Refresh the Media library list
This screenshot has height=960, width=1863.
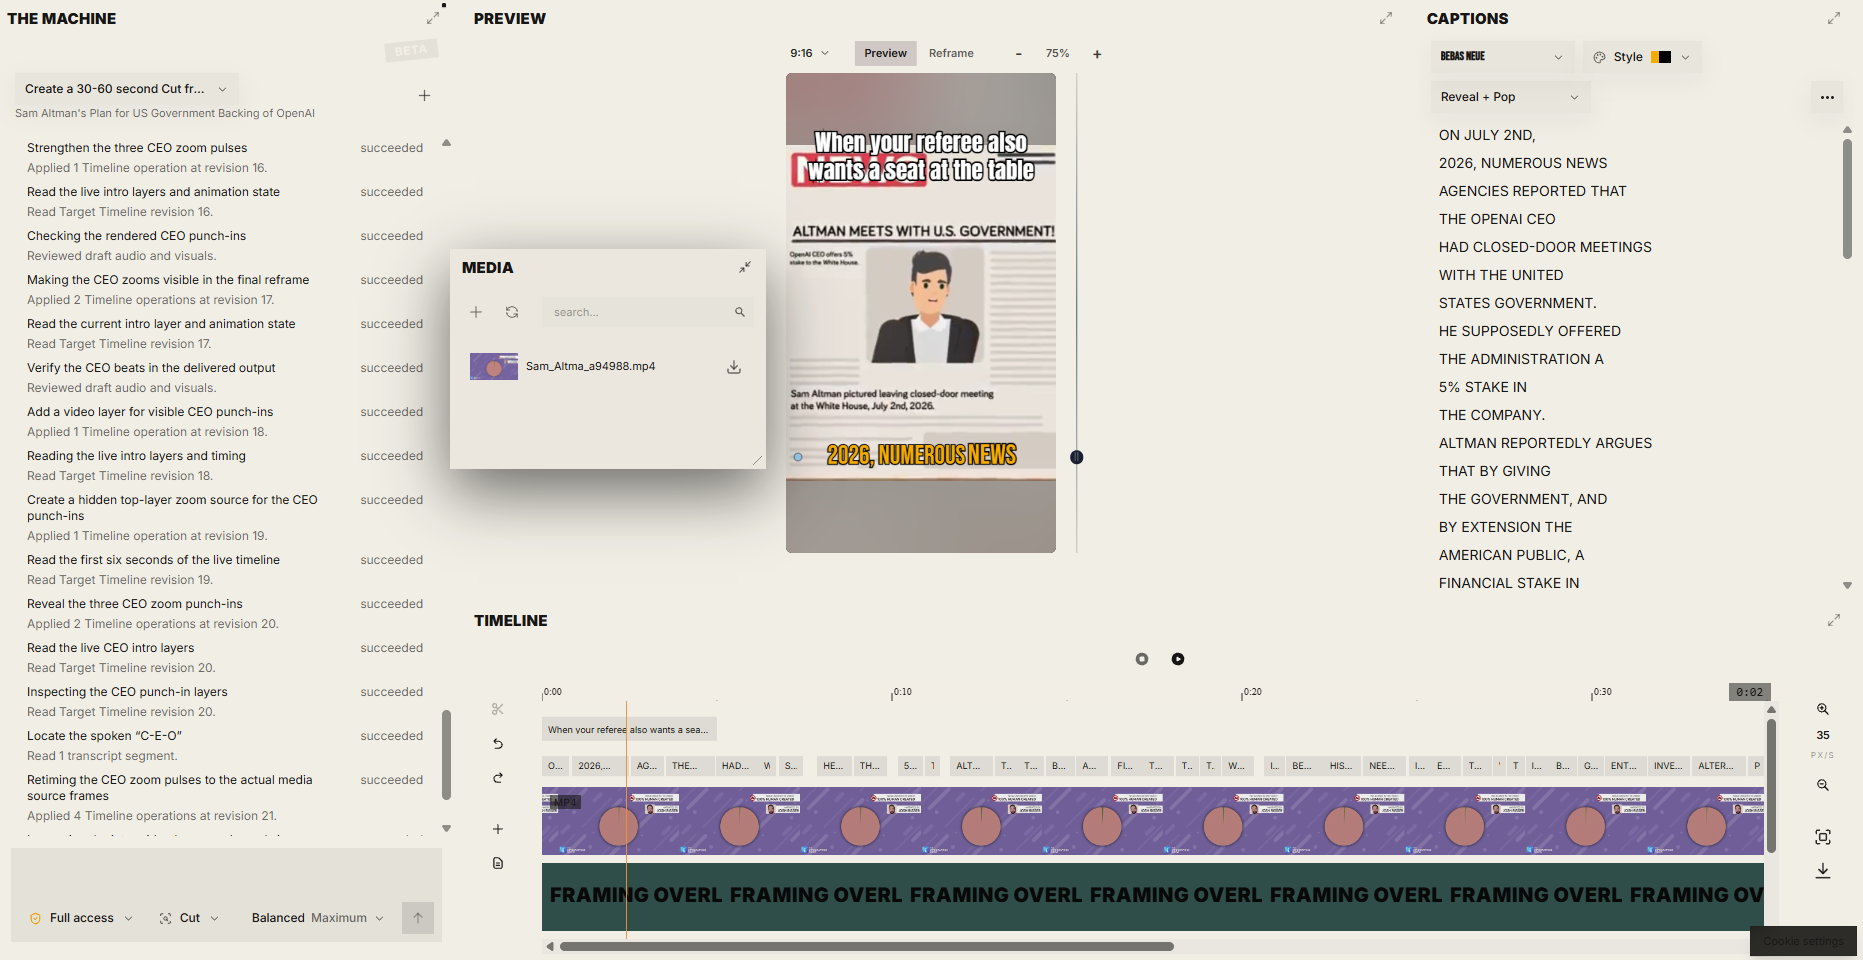512,312
